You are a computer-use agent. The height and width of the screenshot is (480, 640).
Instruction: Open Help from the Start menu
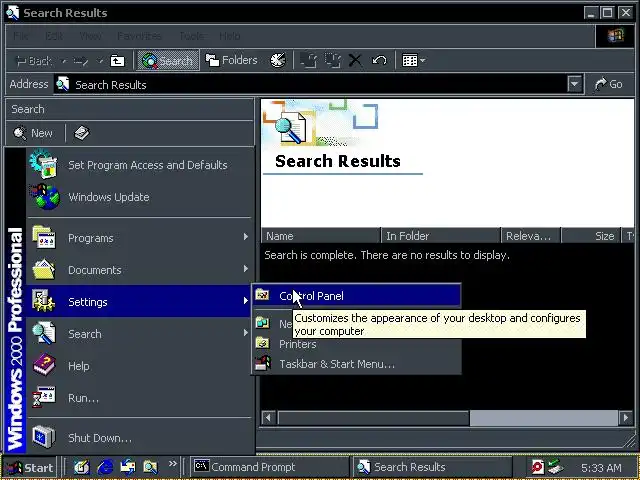(x=138, y=366)
